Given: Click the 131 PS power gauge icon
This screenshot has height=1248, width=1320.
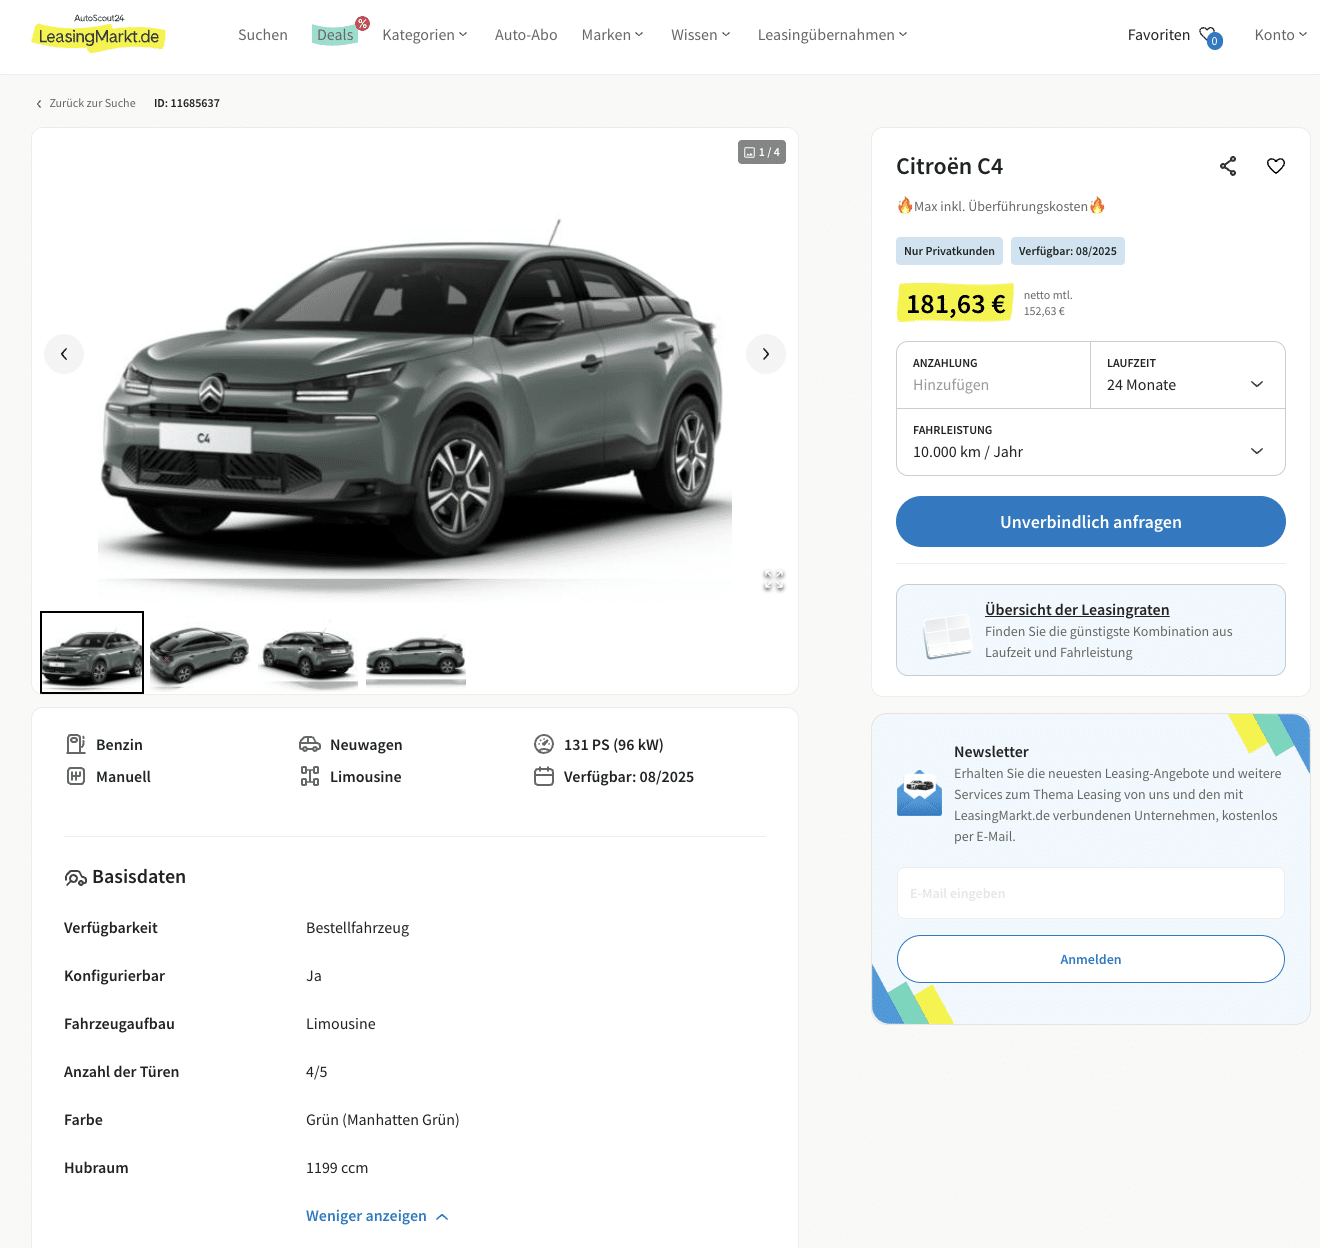Looking at the screenshot, I should pyautogui.click(x=544, y=744).
